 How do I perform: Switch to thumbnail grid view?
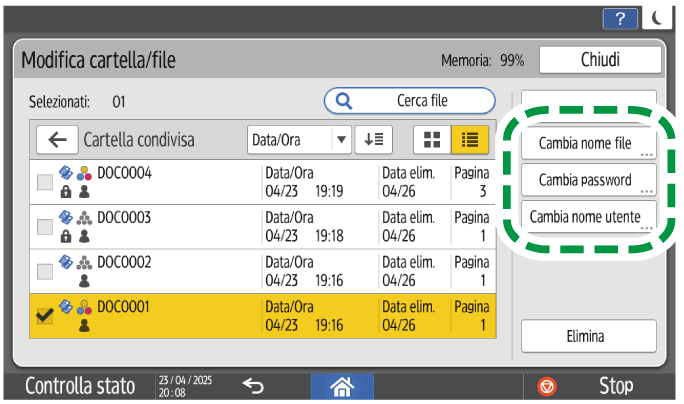click(432, 140)
